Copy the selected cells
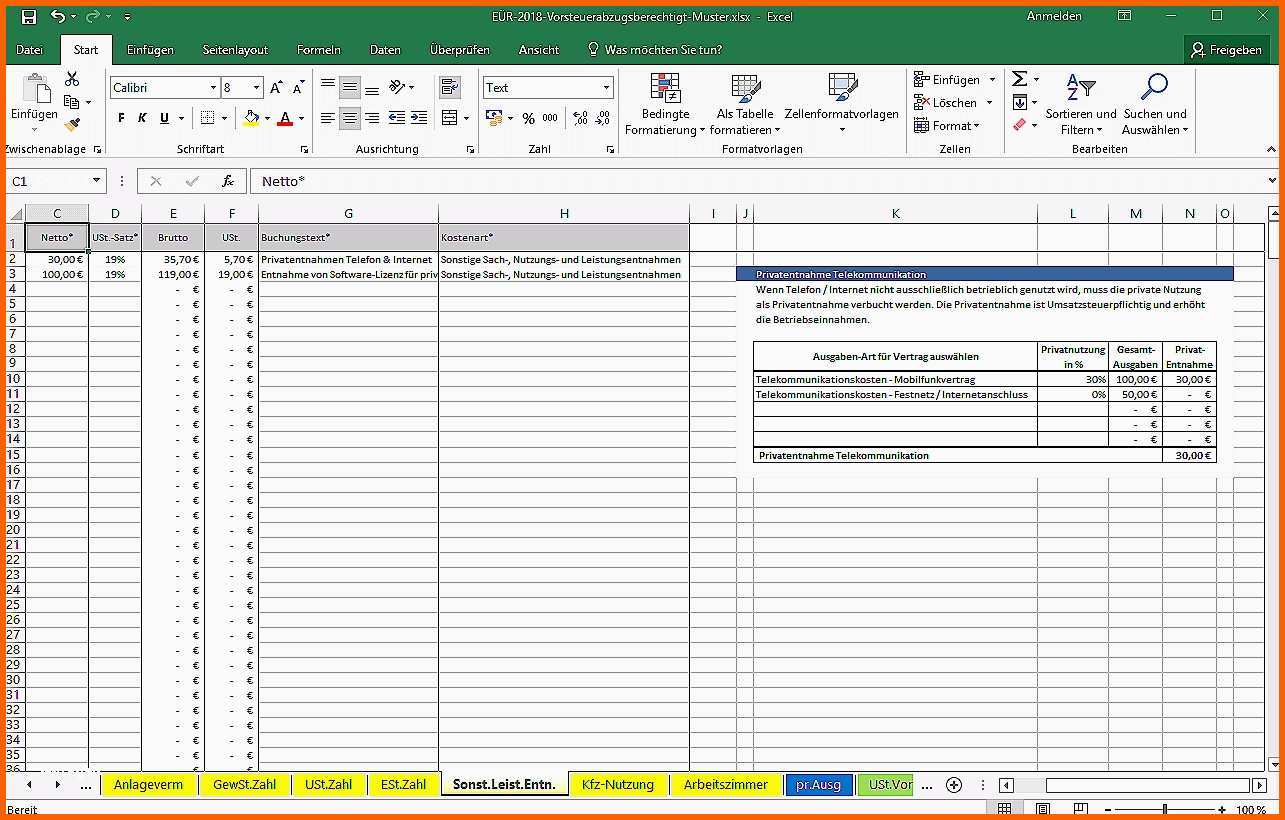 [x=72, y=102]
